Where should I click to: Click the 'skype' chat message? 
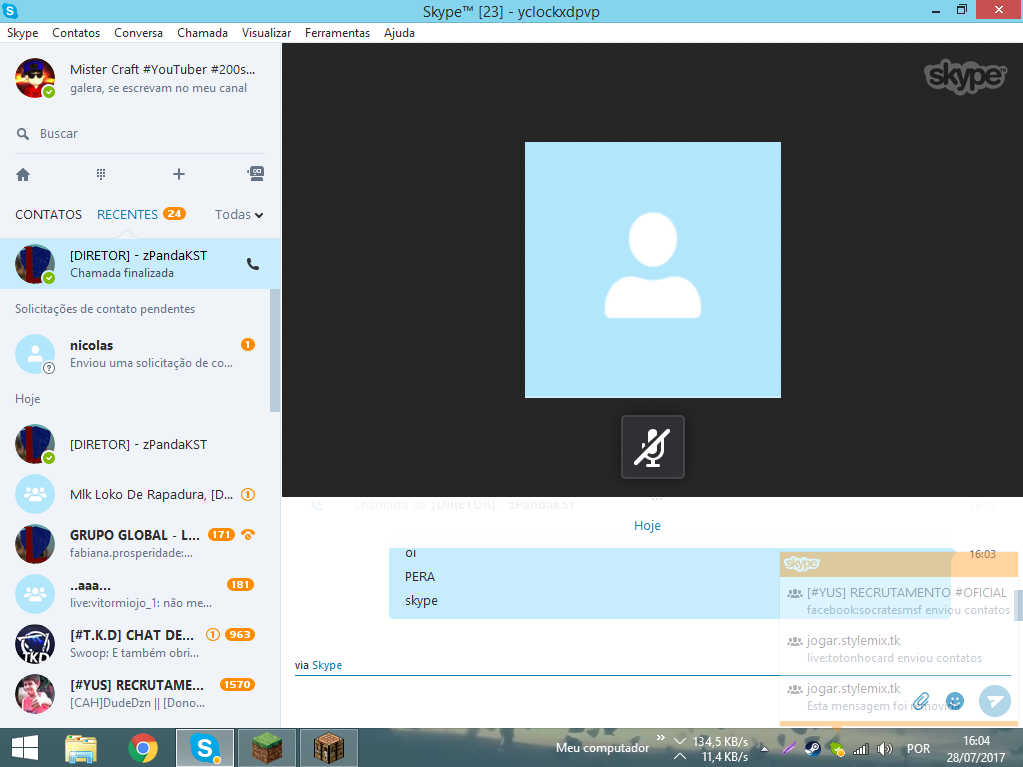(x=421, y=601)
